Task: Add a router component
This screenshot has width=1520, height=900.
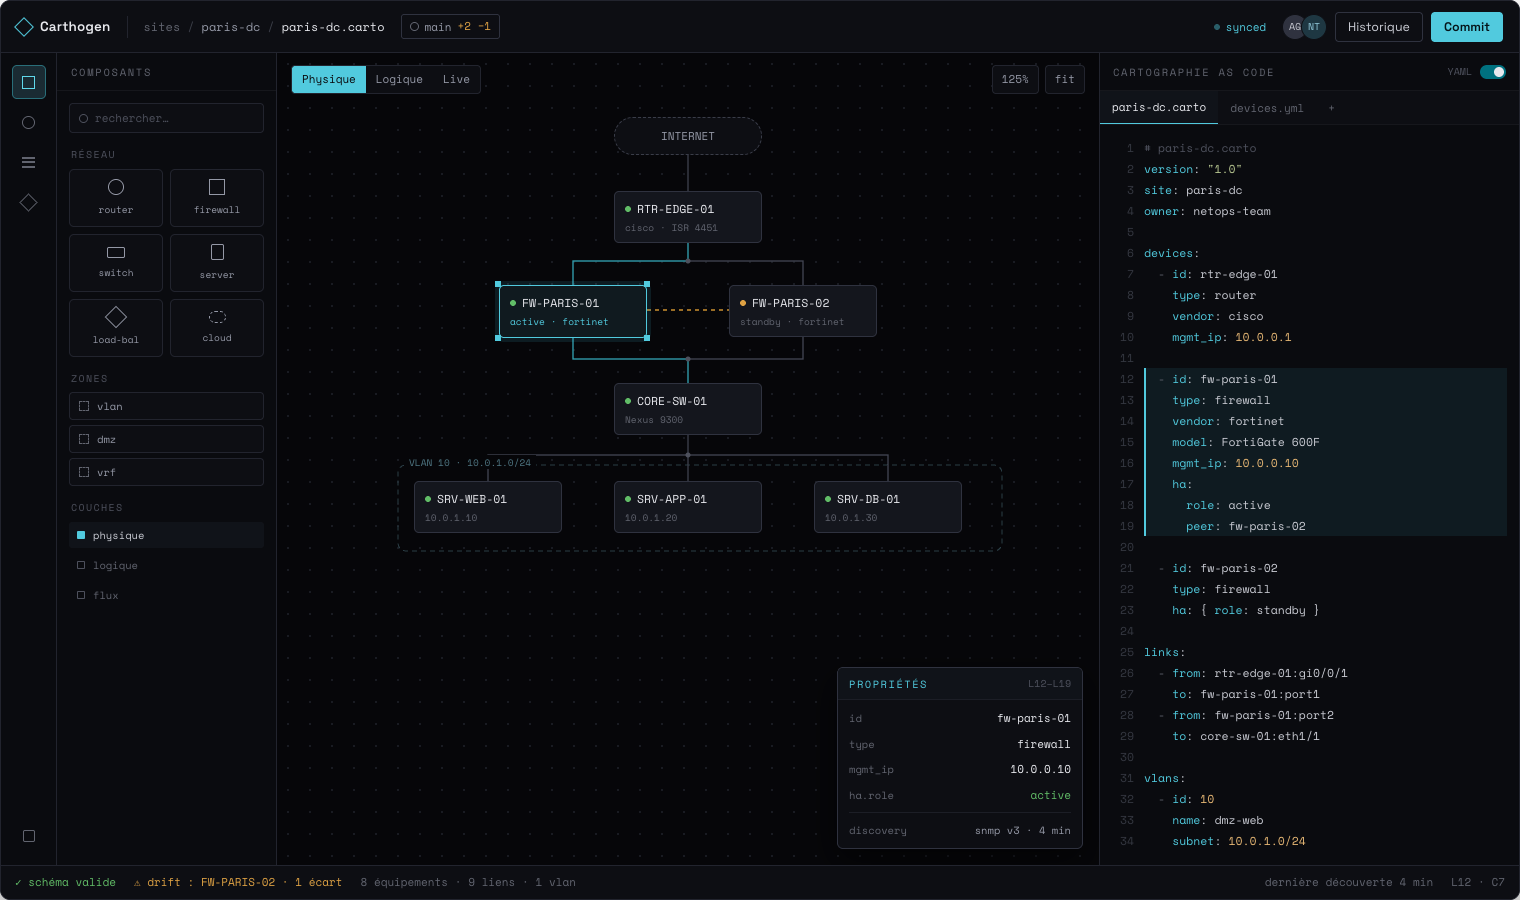Action: click(x=116, y=197)
